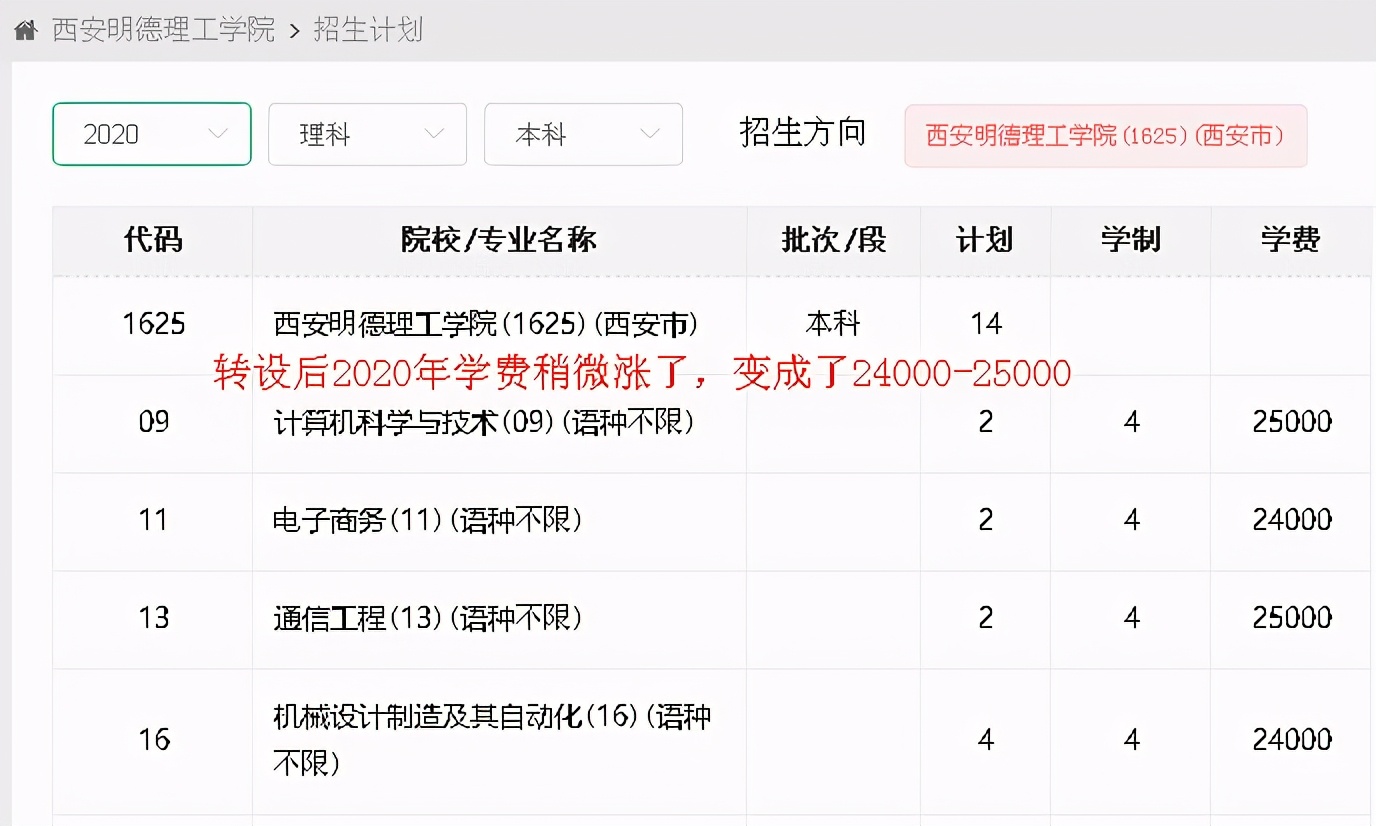This screenshot has height=826, width=1376.
Task: Click the chevron arrow beside 2020
Action: tap(218, 134)
